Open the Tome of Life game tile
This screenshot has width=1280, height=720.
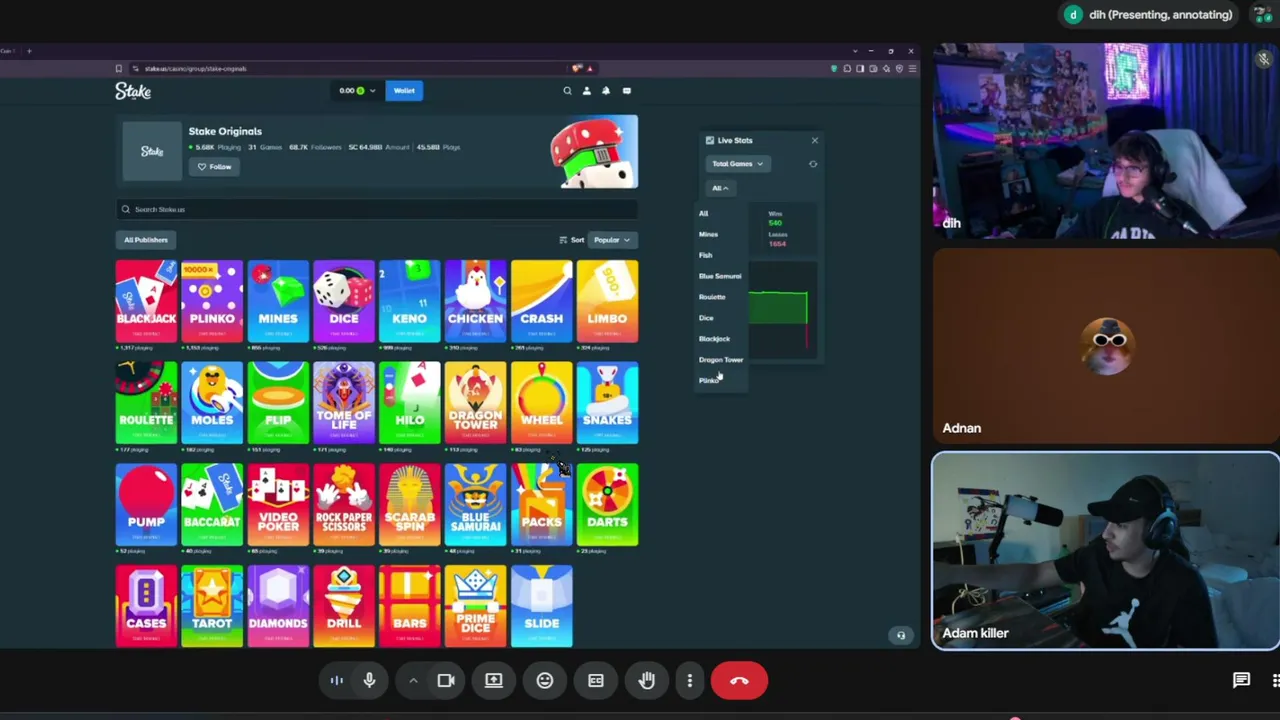pyautogui.click(x=344, y=403)
